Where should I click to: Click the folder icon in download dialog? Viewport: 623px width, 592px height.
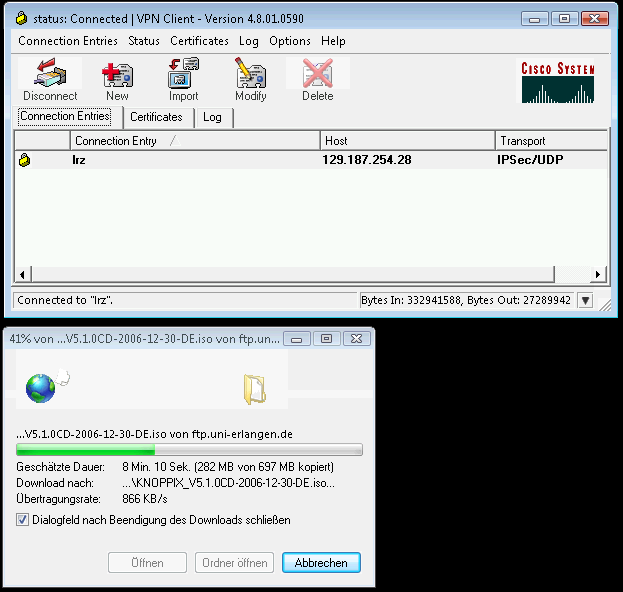[x=254, y=389]
